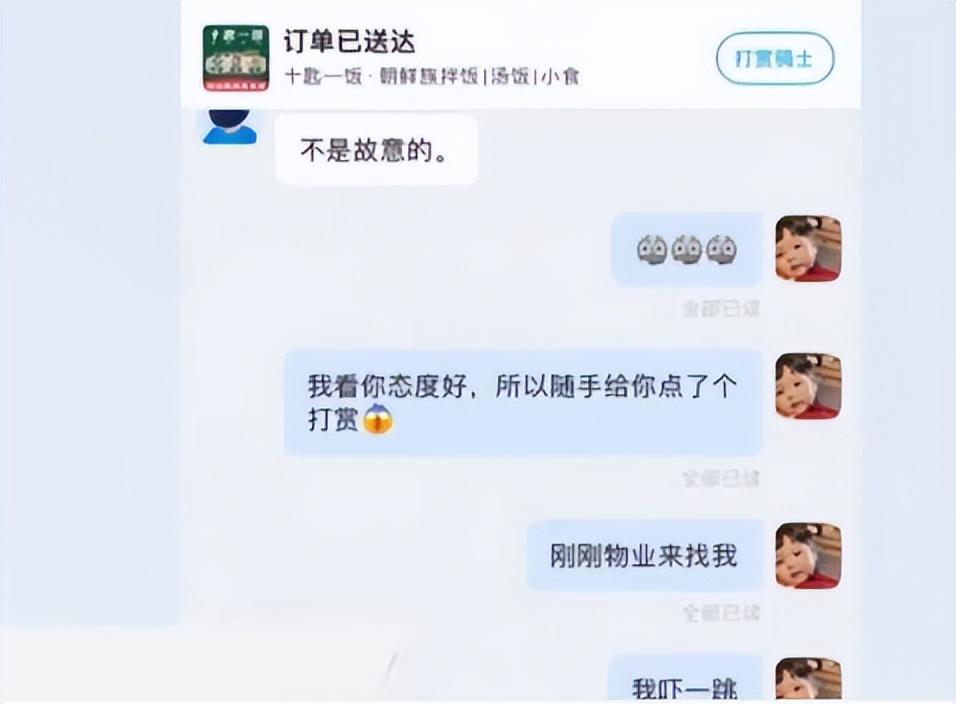Tap the middle emoji in the emoji message

[x=687, y=249]
